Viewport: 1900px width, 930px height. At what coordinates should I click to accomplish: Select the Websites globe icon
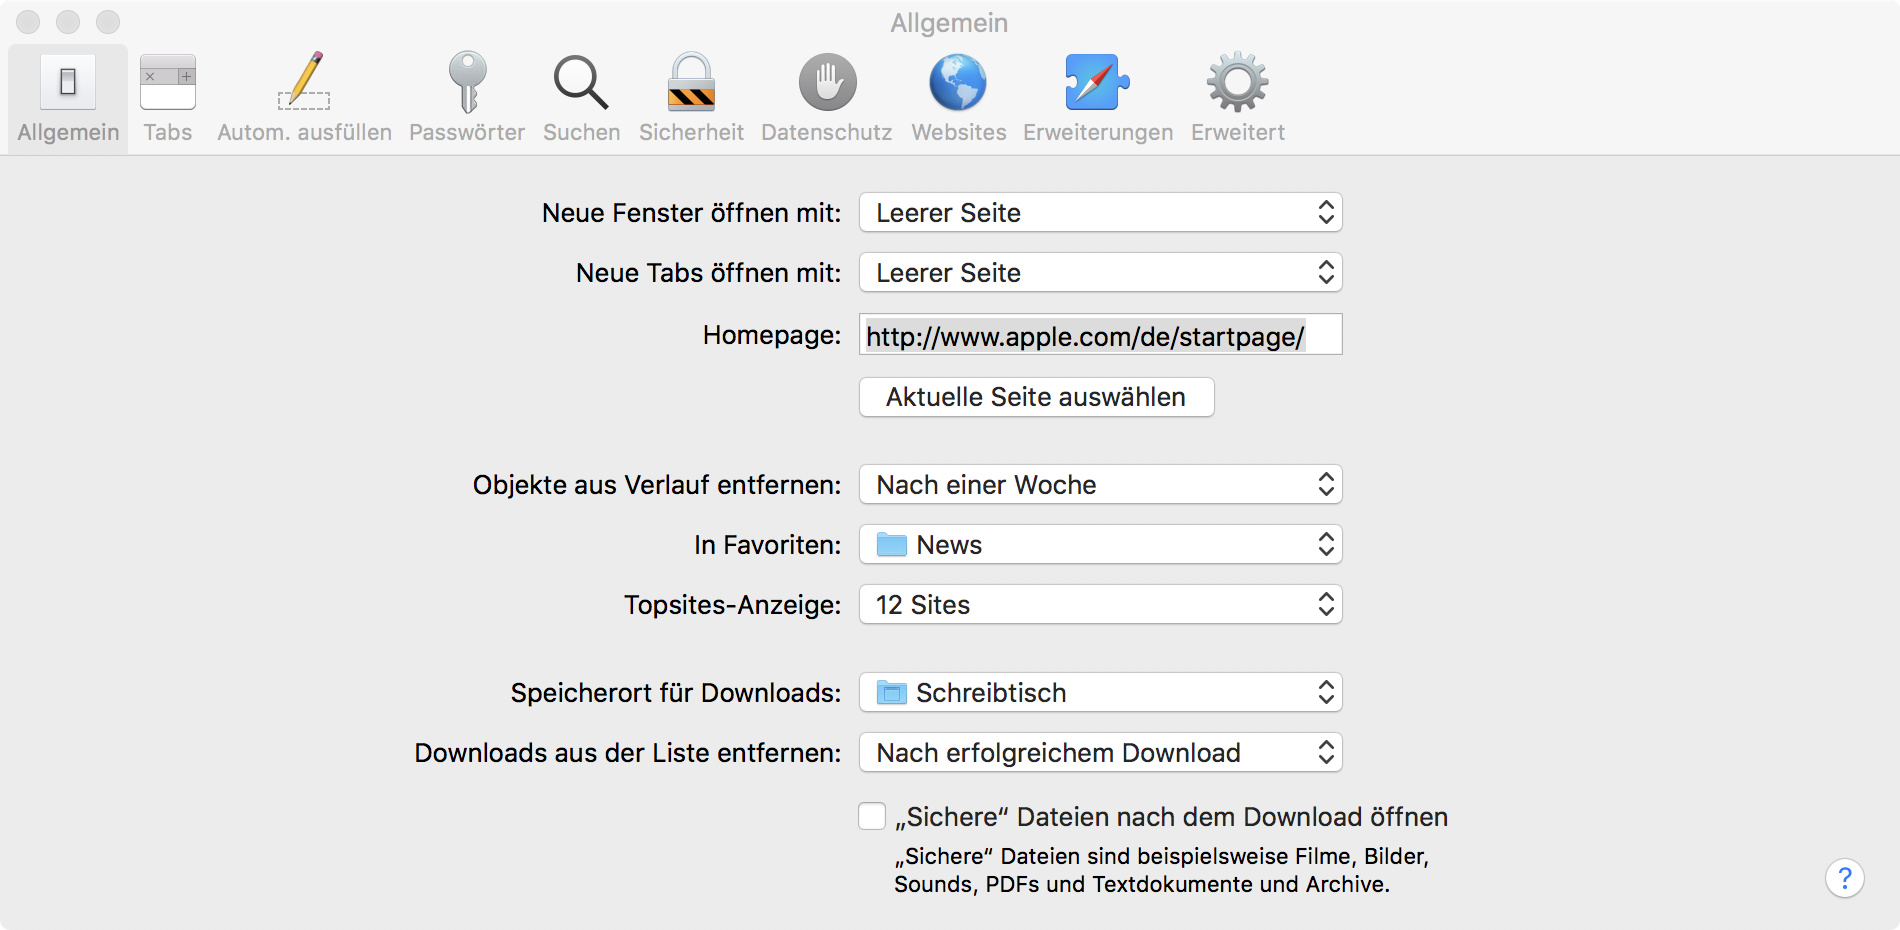click(x=958, y=98)
